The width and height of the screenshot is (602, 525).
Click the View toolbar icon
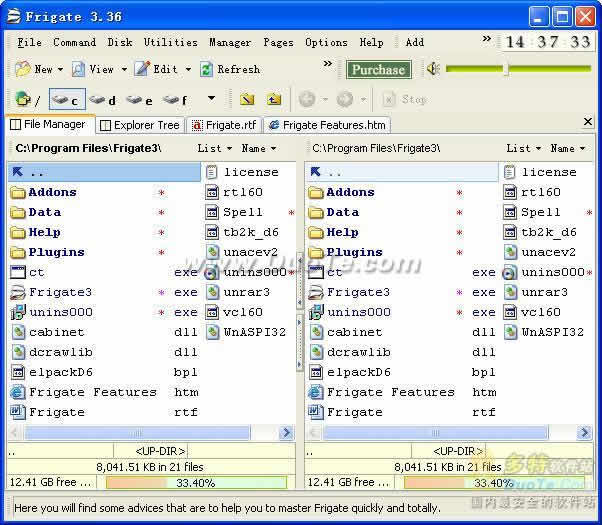coord(79,70)
